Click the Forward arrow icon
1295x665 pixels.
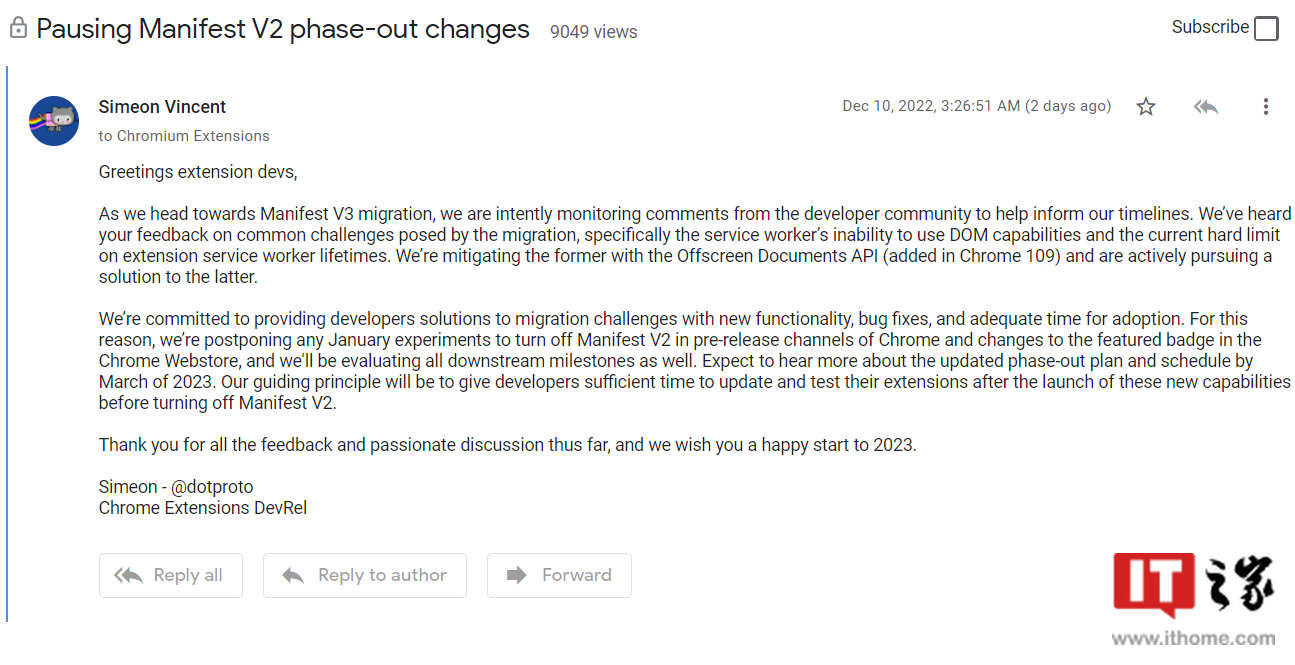[517, 575]
